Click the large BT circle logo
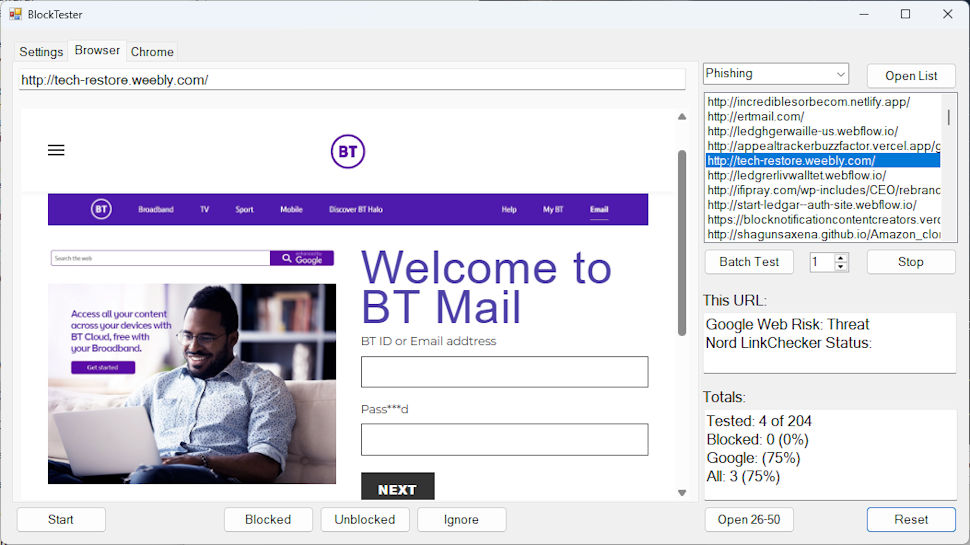 tap(348, 152)
